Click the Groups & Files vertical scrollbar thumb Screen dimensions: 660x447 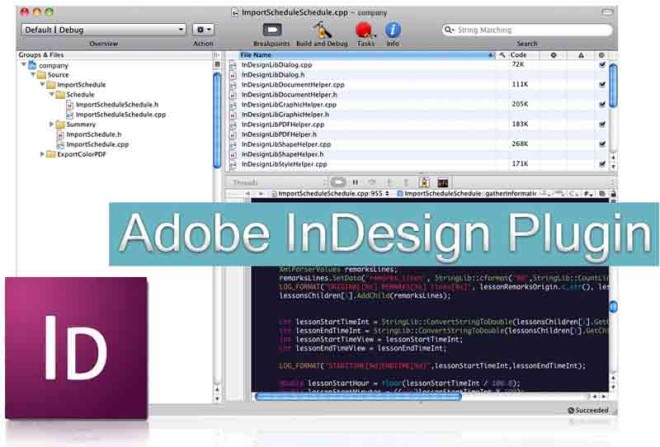click(217, 121)
